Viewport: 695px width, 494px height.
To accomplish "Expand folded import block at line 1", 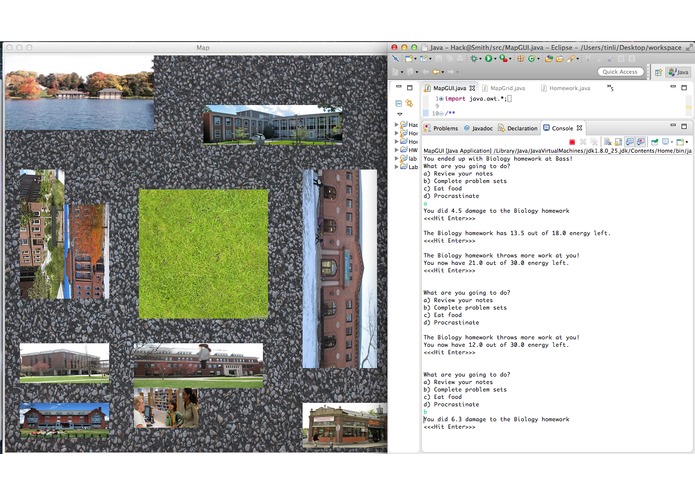I will point(441,99).
